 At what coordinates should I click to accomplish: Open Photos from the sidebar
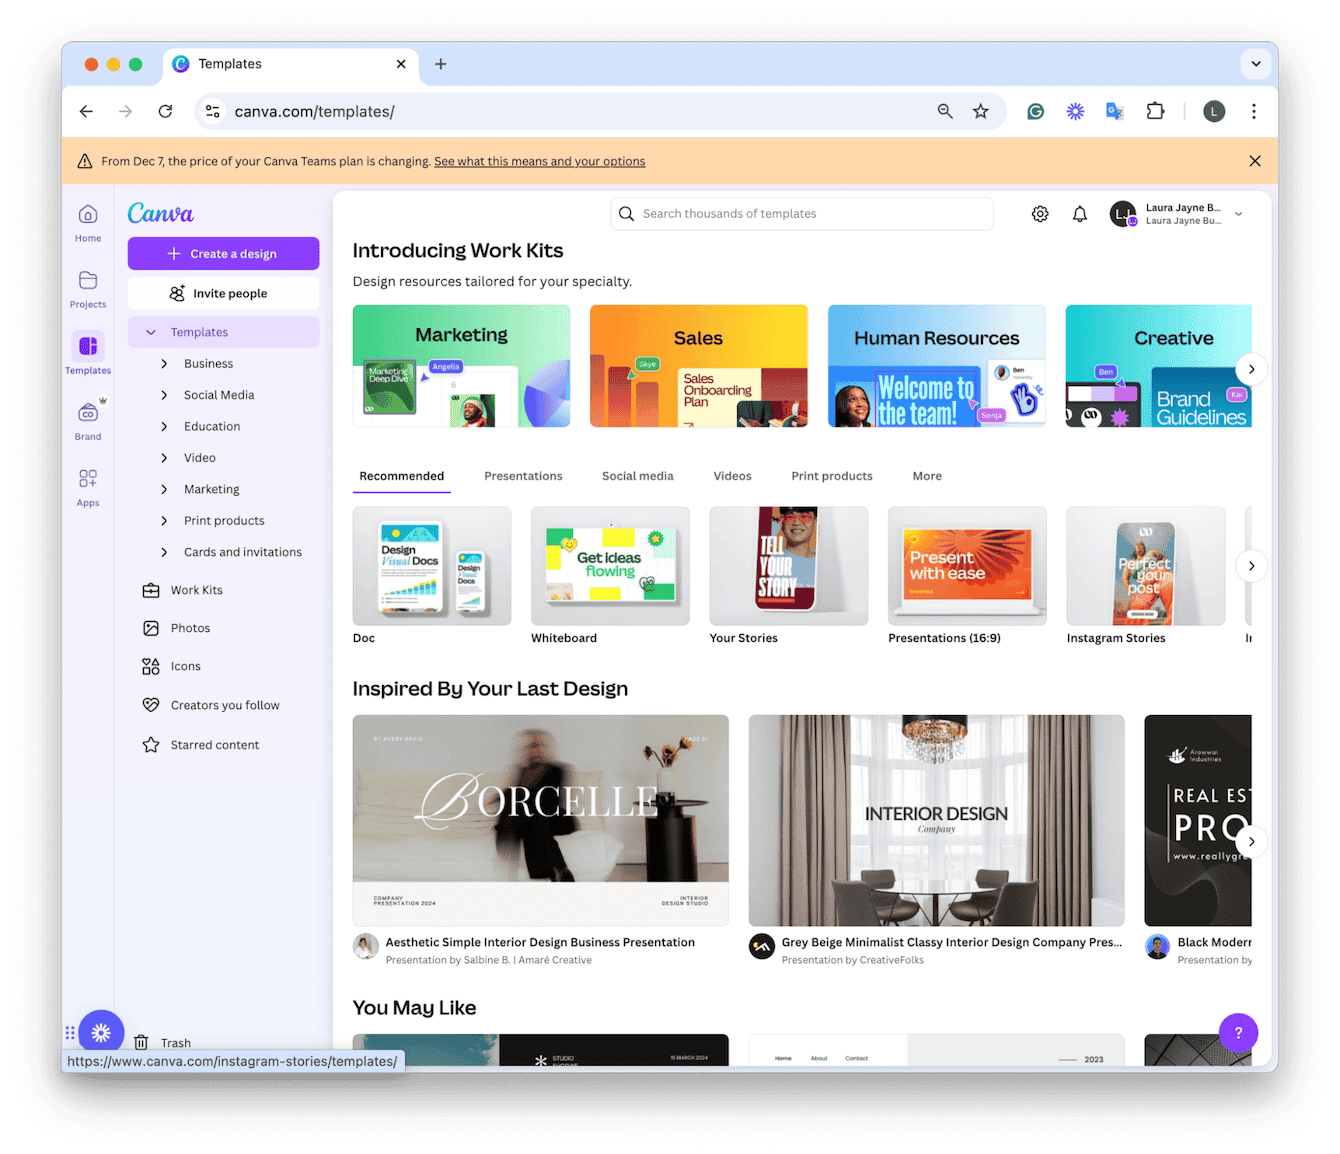[x=190, y=627]
